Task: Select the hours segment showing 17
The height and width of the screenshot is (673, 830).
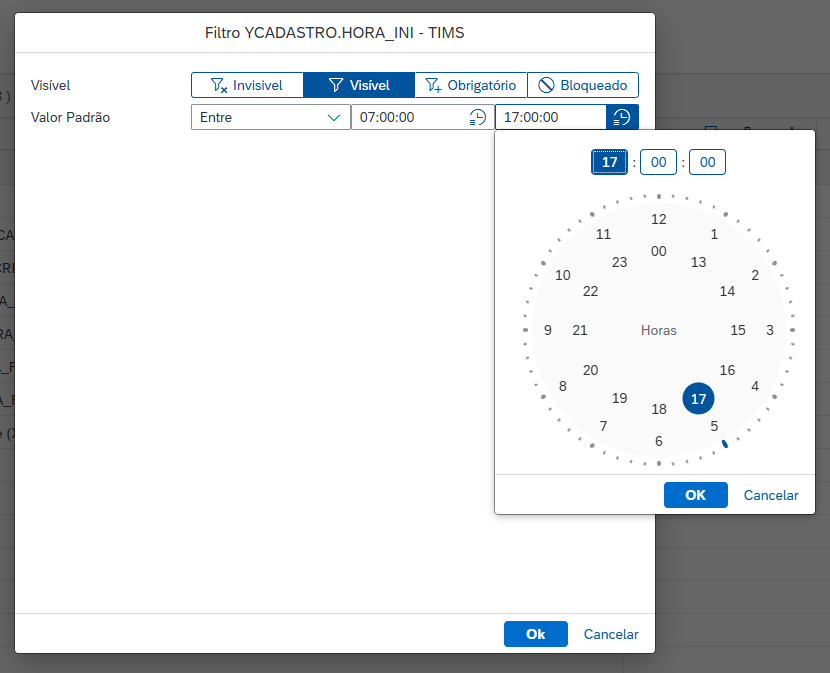Action: (609, 162)
